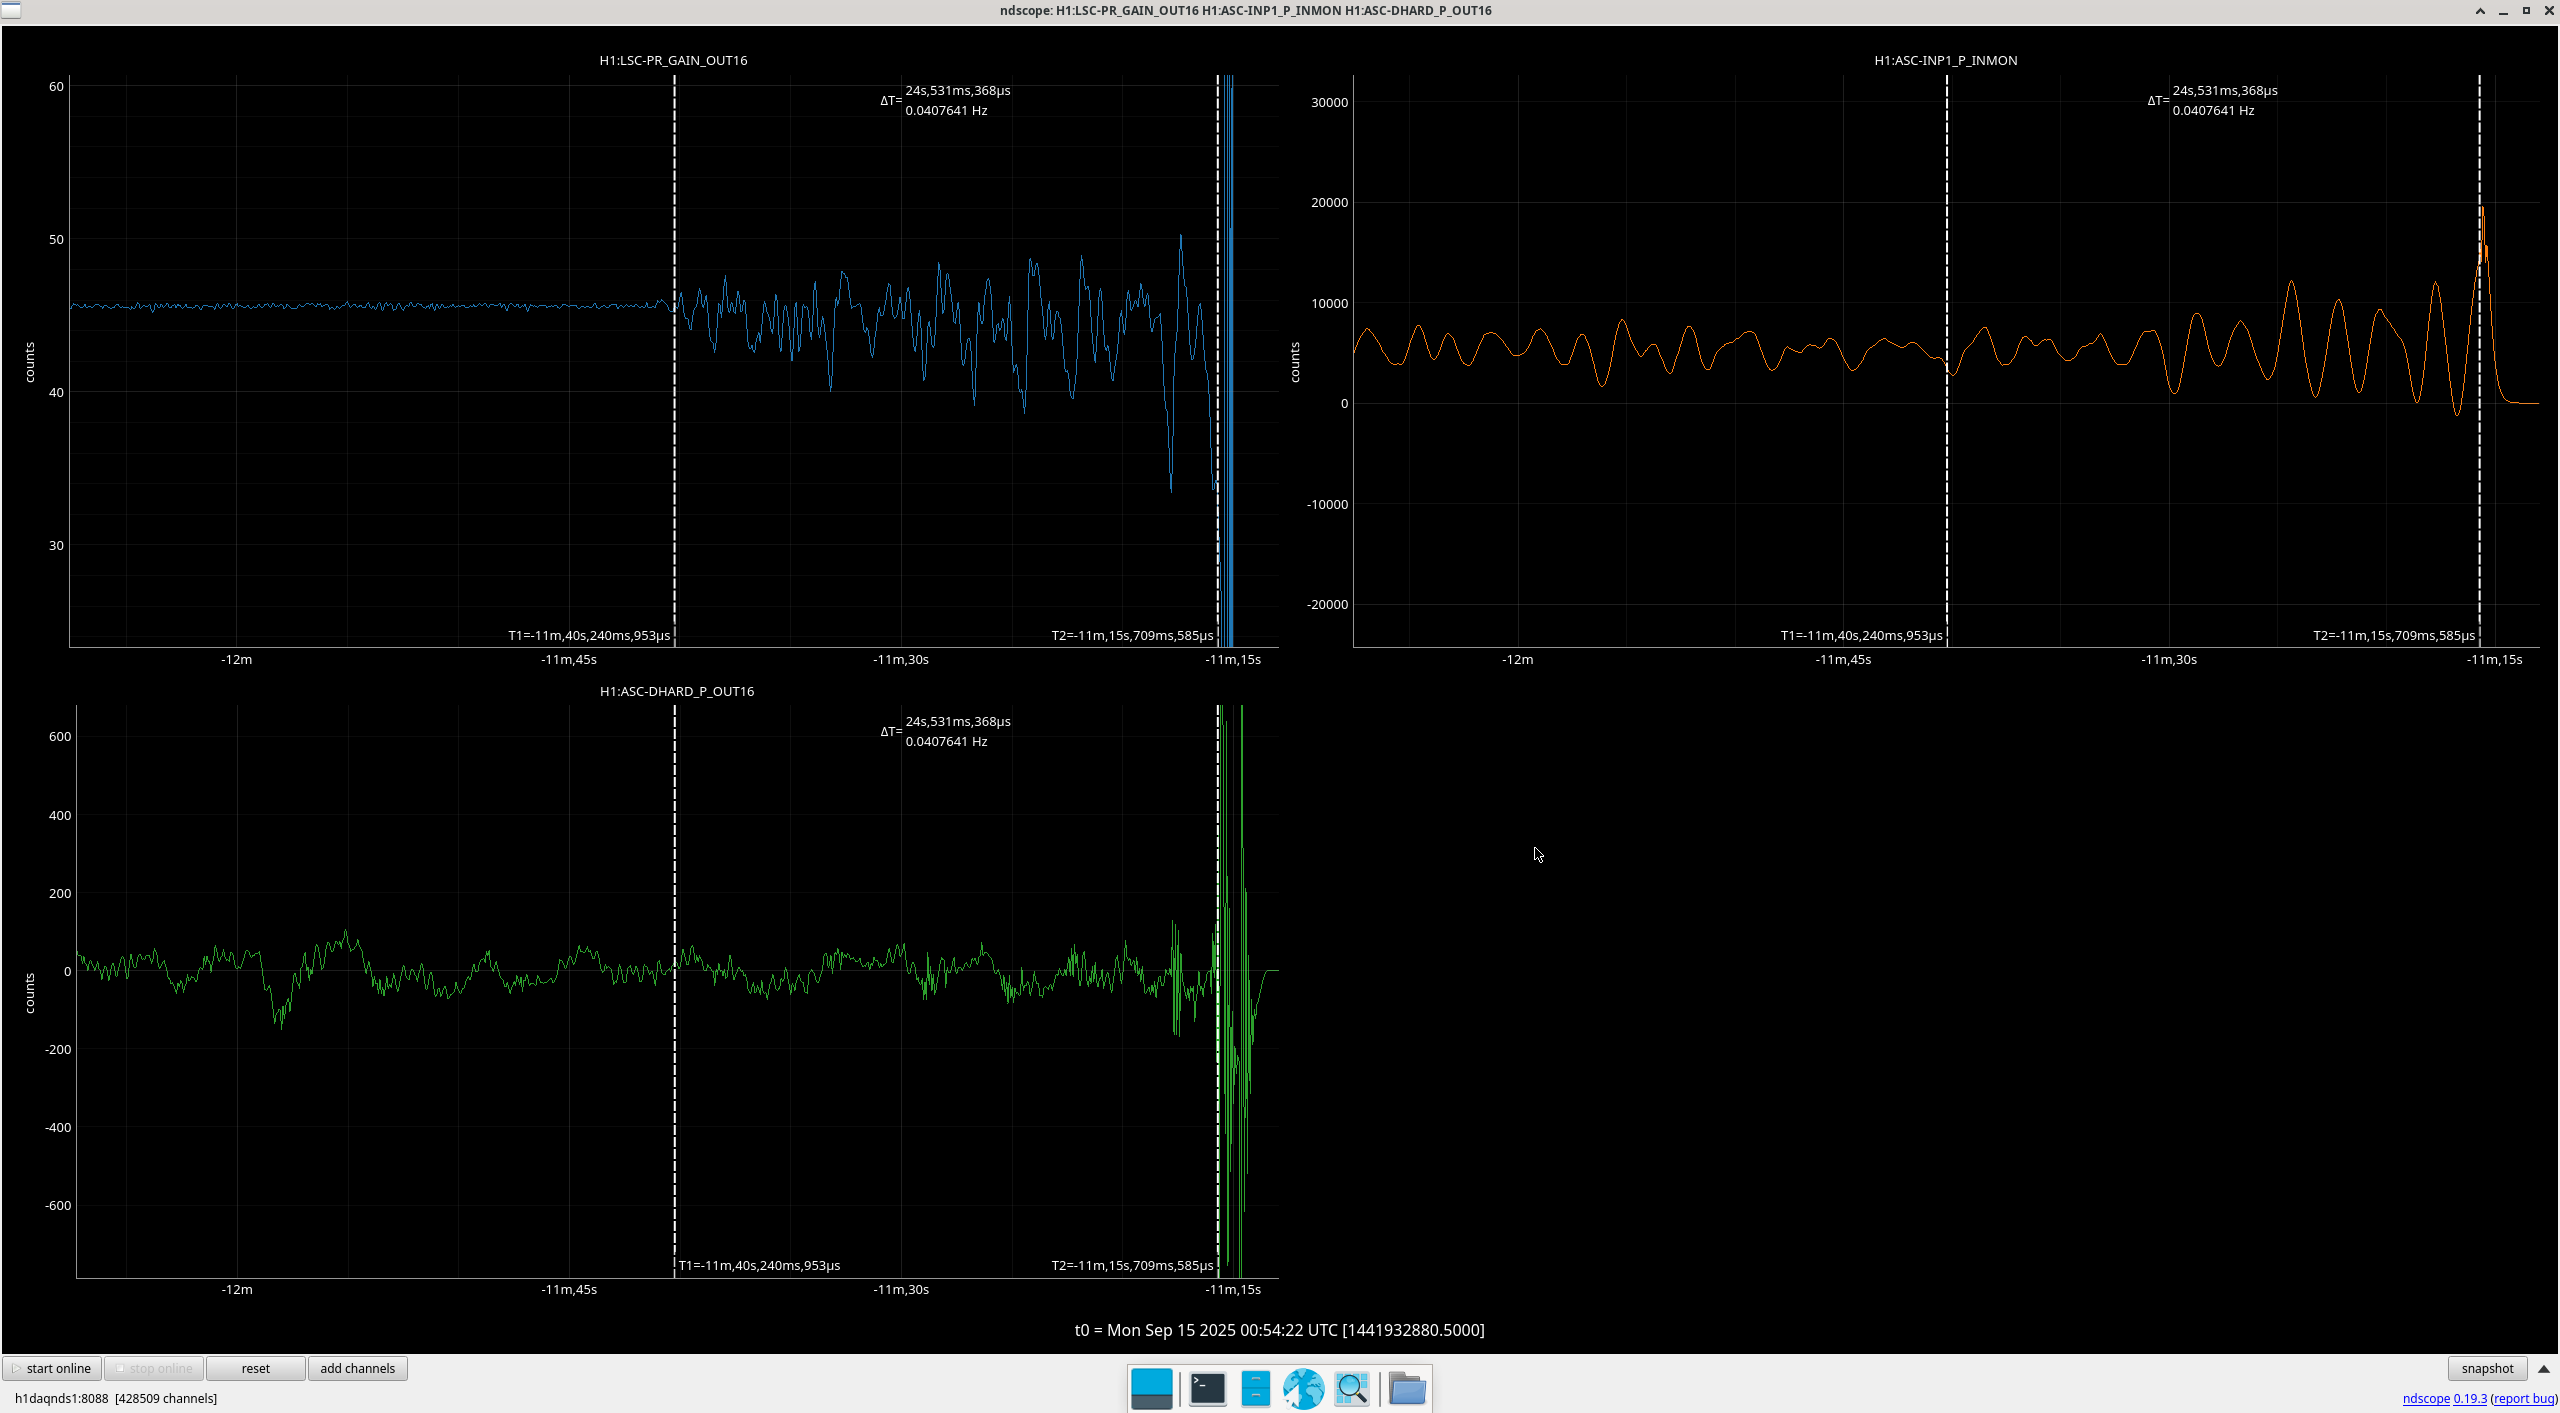
Task: Open the ndscope project link
Action: pyautogui.click(x=2426, y=1398)
